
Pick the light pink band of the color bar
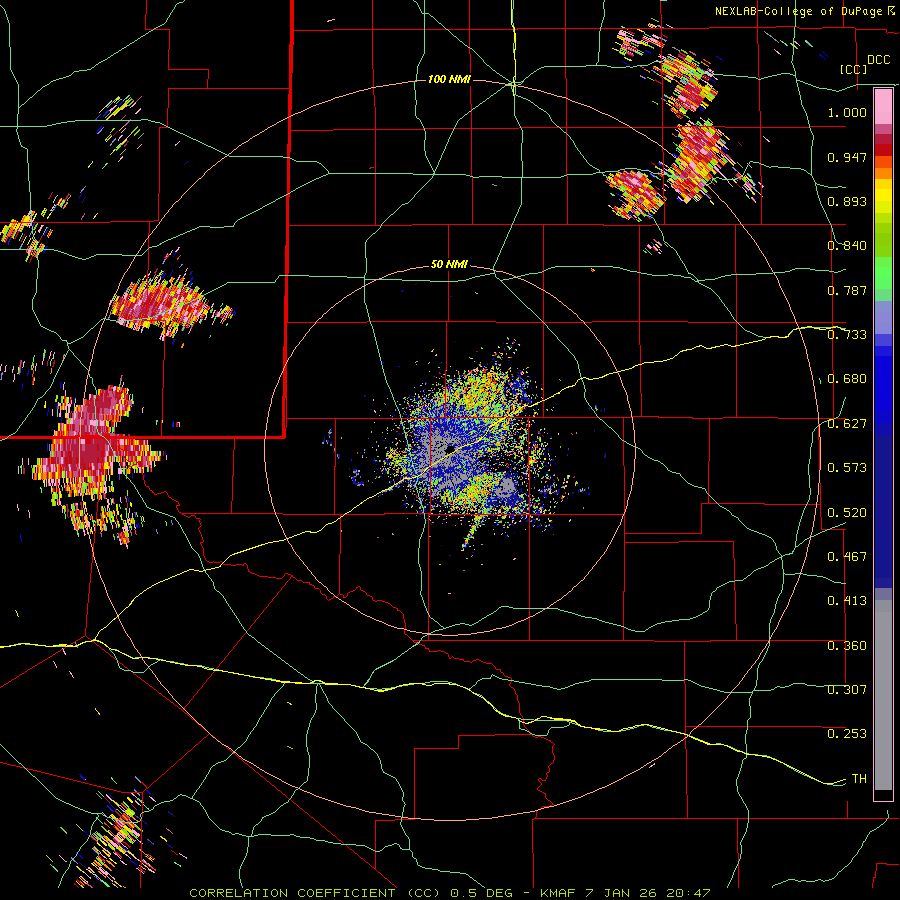(x=883, y=107)
